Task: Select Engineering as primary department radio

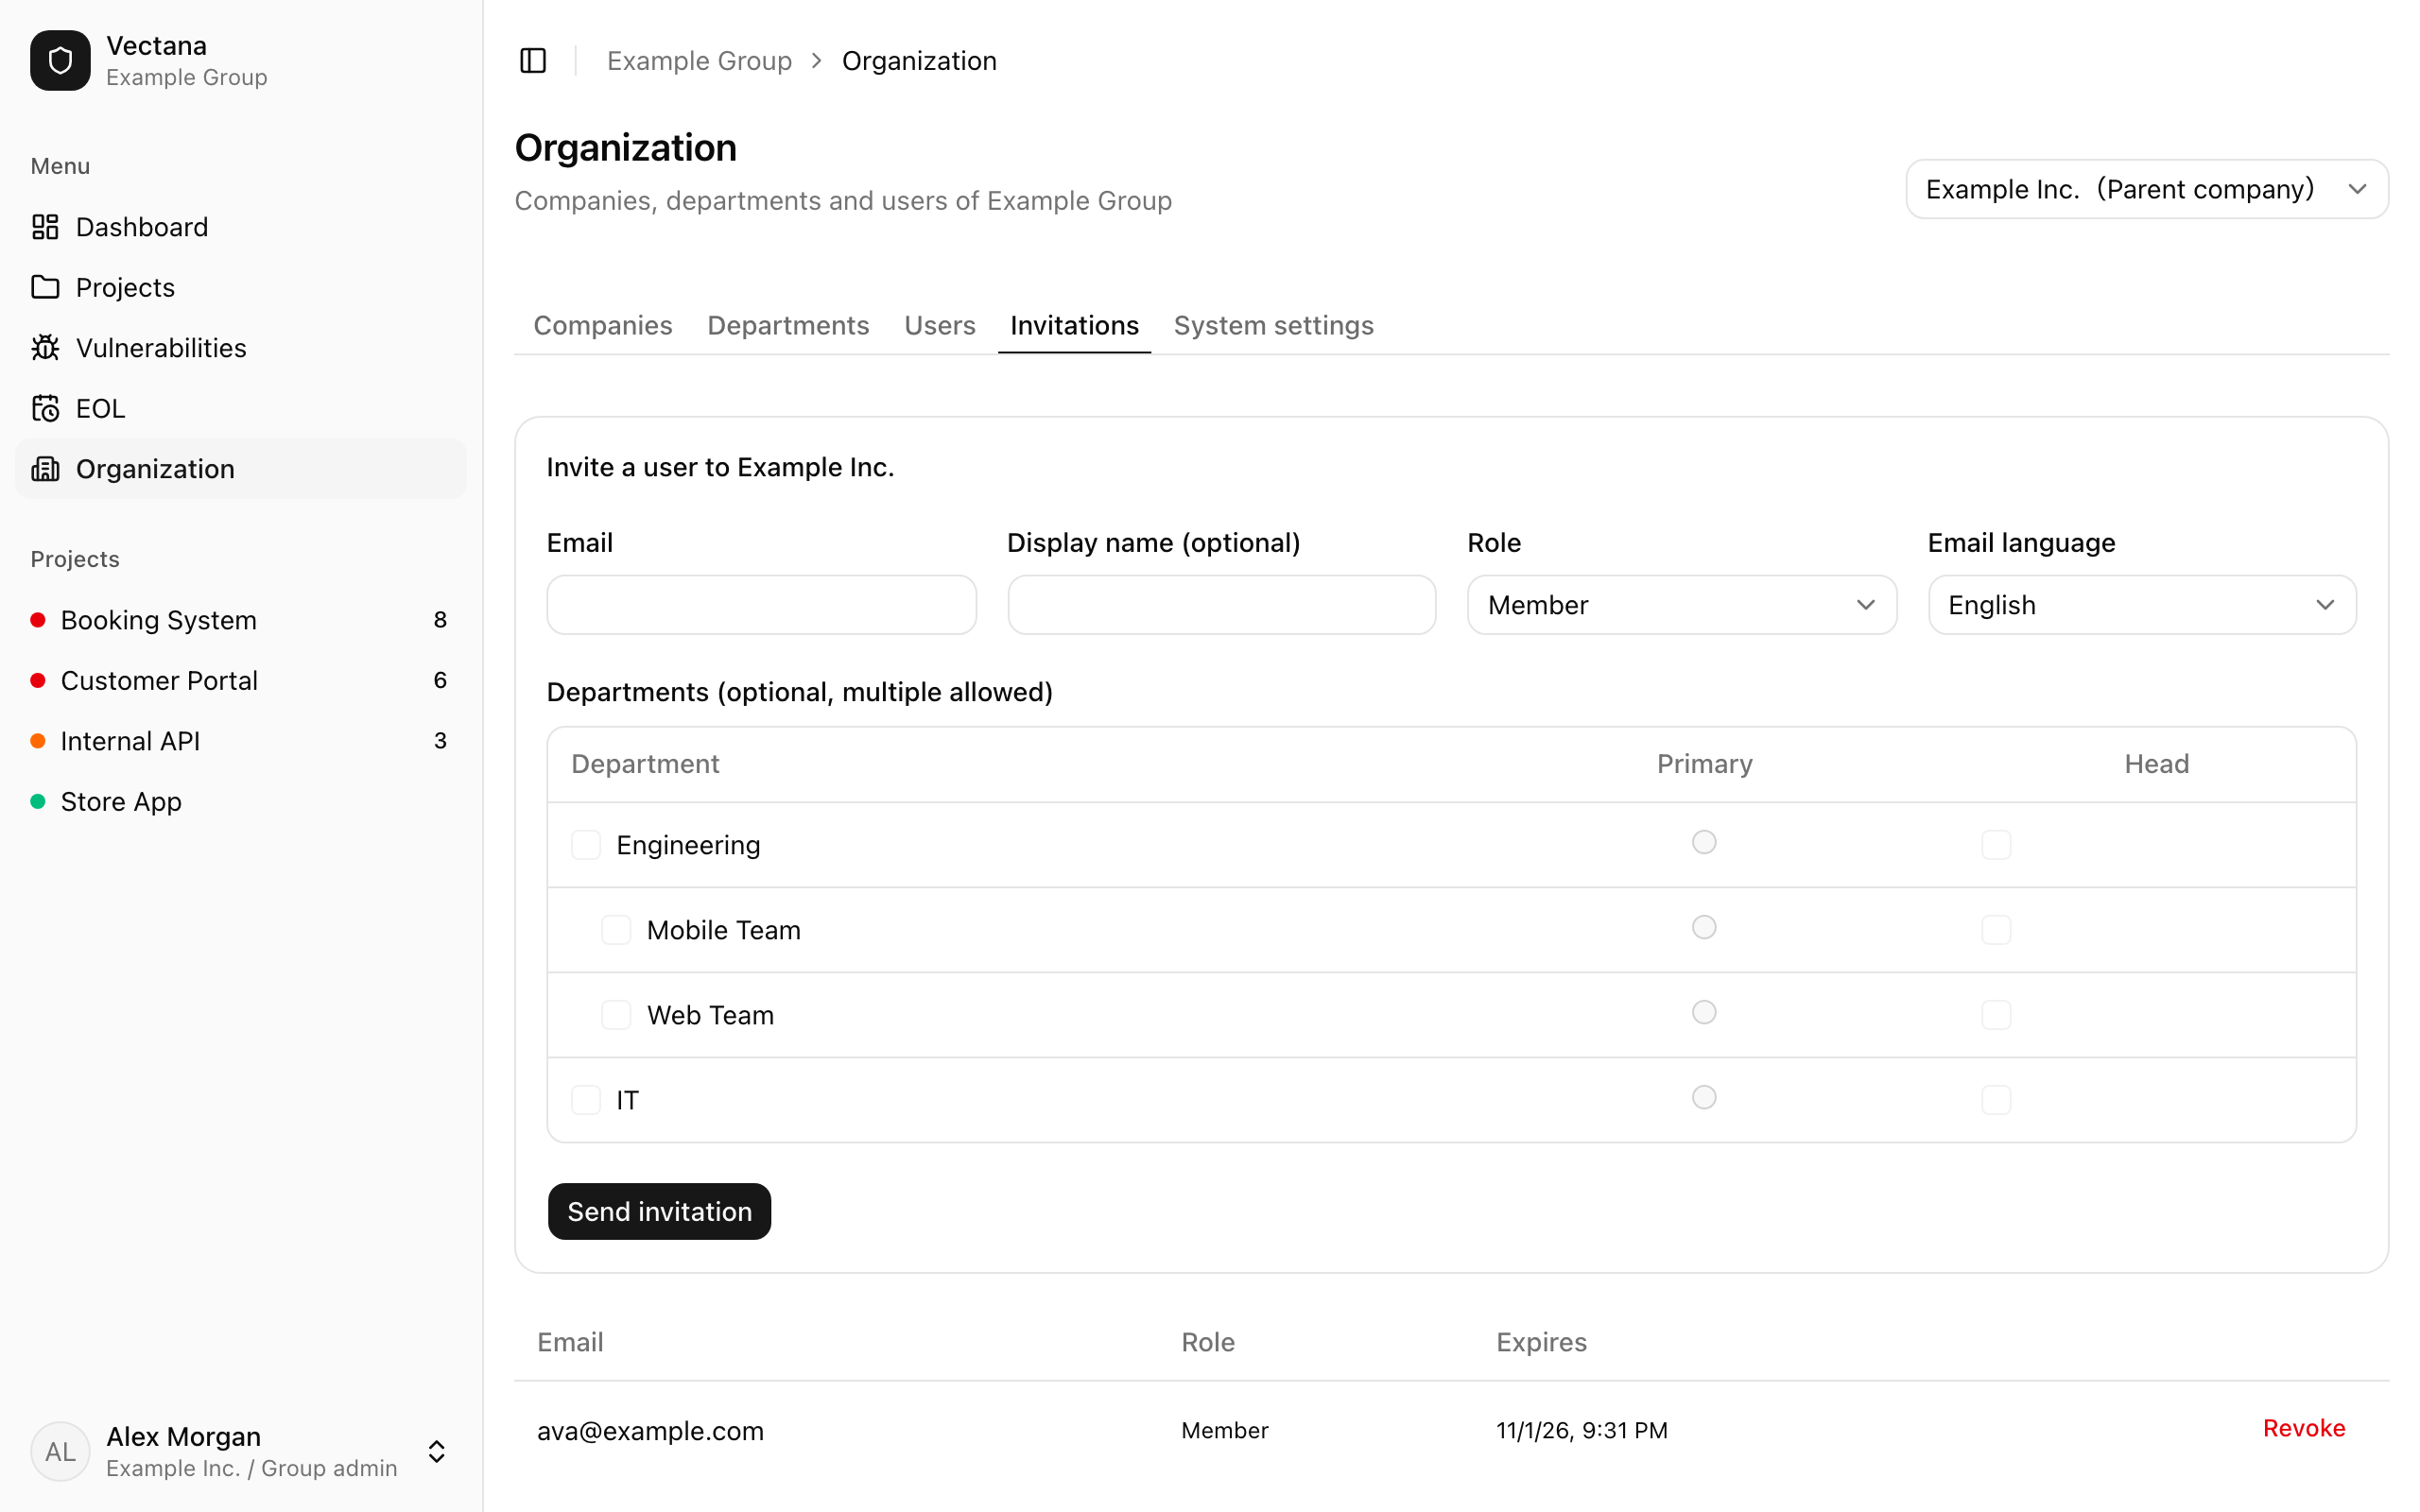Action: click(1704, 842)
